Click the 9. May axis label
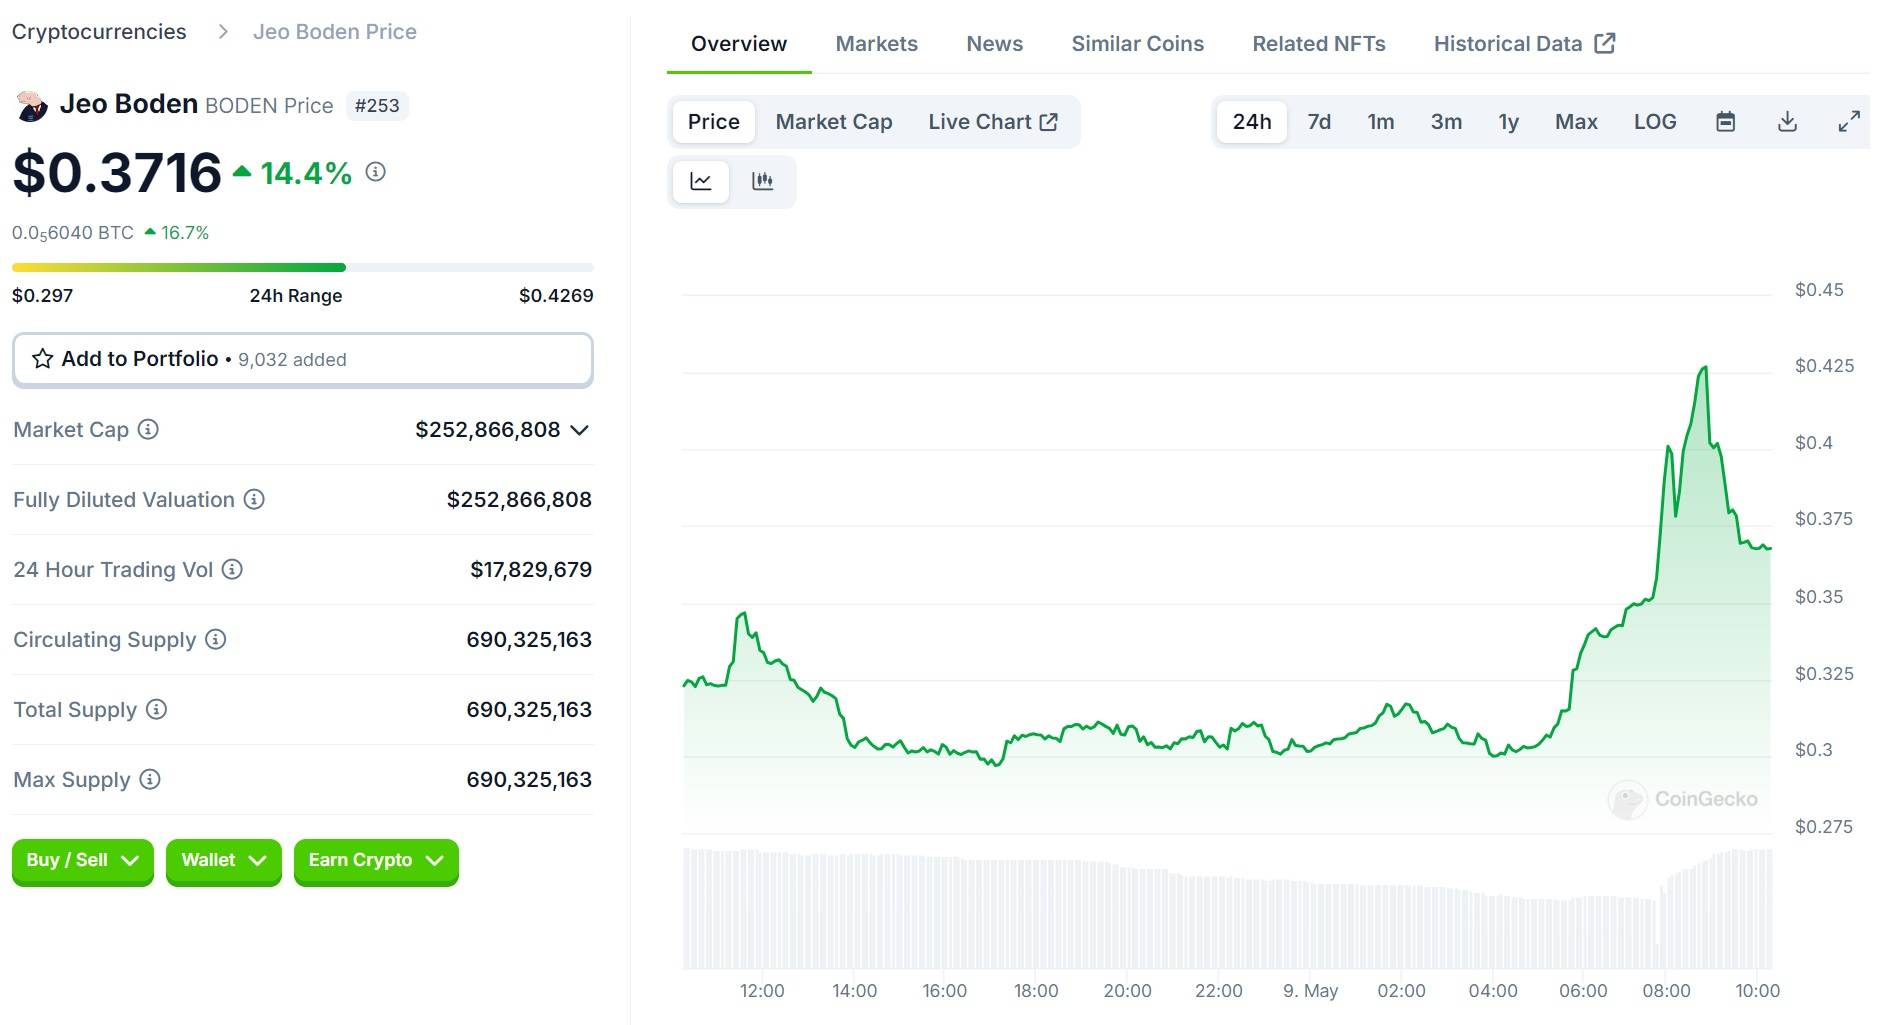The height and width of the screenshot is (1025, 1884). (x=1310, y=991)
